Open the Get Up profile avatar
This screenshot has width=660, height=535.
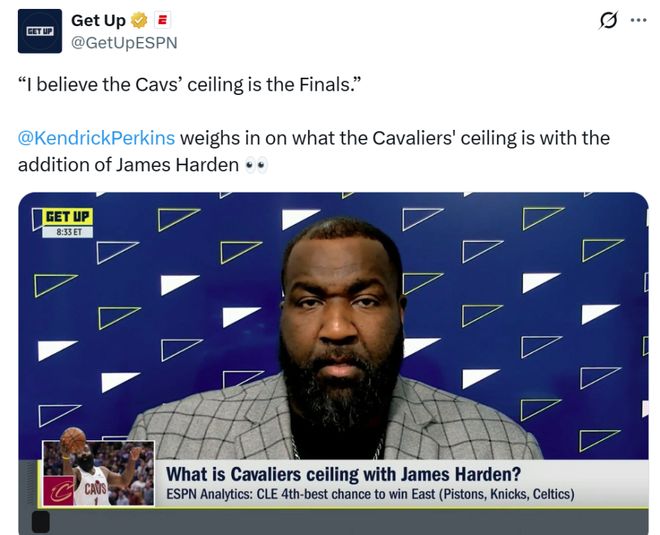(40, 31)
